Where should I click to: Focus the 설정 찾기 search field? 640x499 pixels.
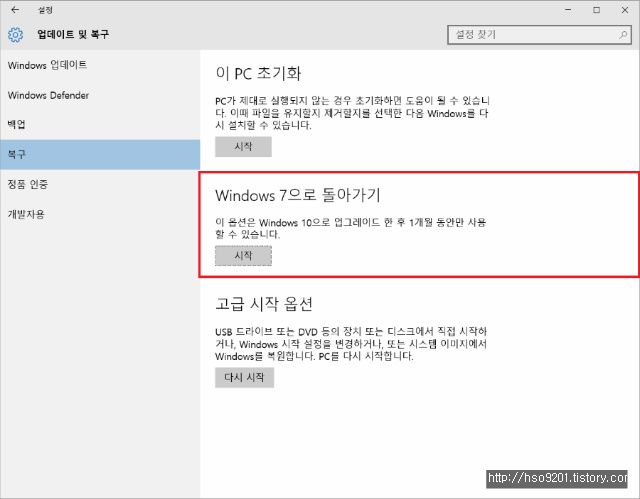click(x=539, y=35)
